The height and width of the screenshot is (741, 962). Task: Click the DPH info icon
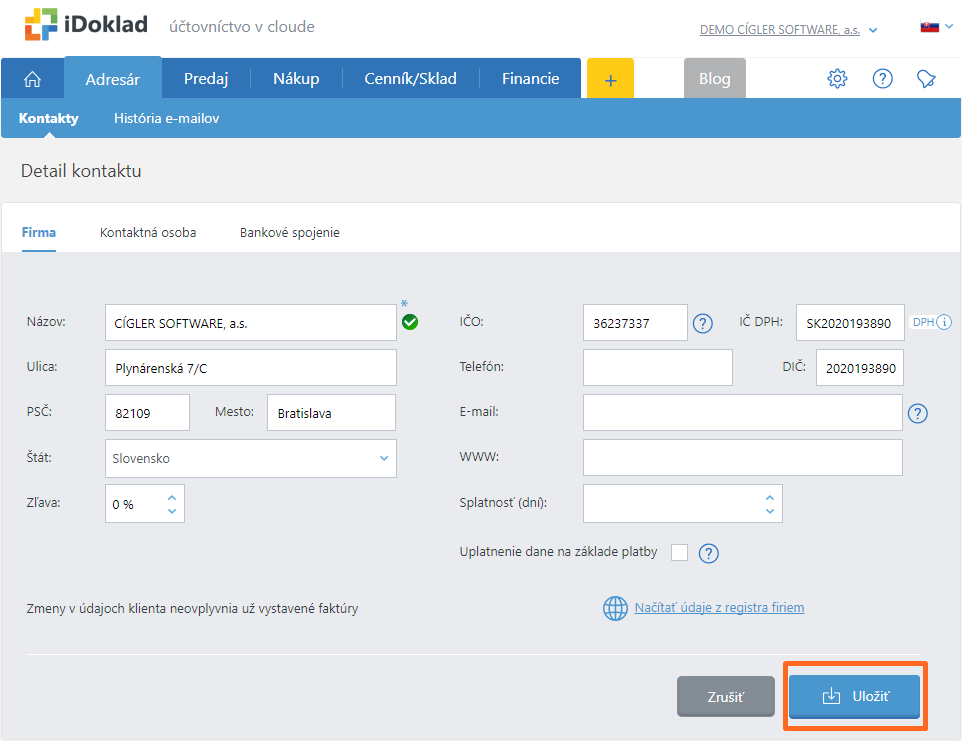[943, 322]
